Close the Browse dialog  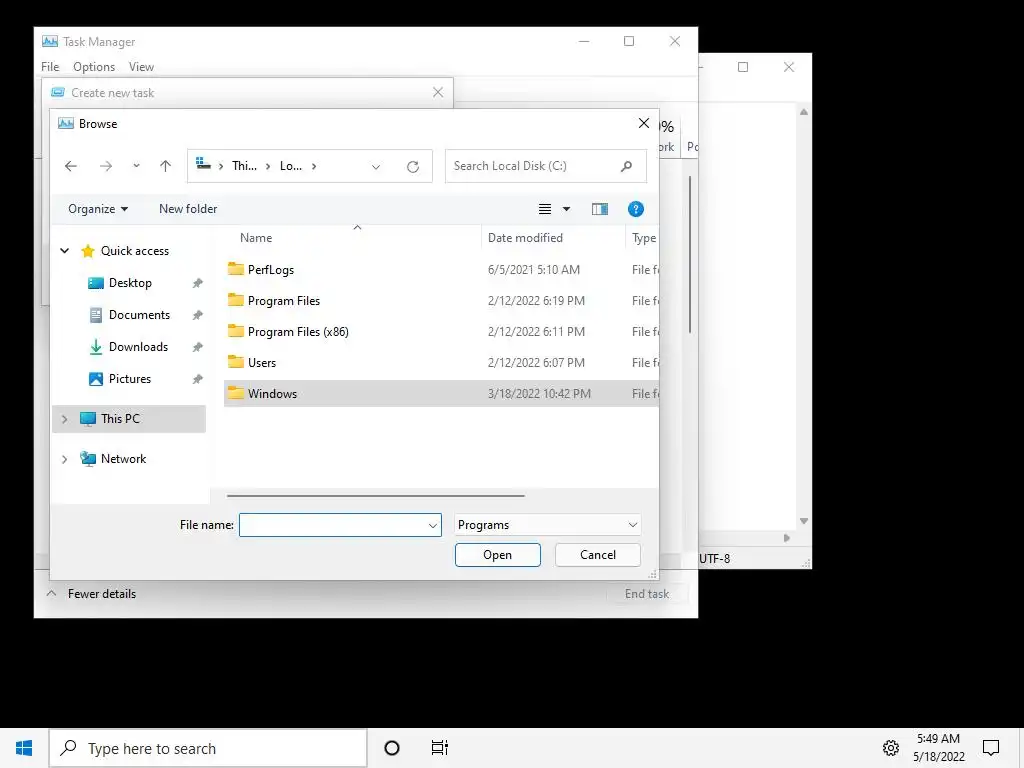click(643, 123)
